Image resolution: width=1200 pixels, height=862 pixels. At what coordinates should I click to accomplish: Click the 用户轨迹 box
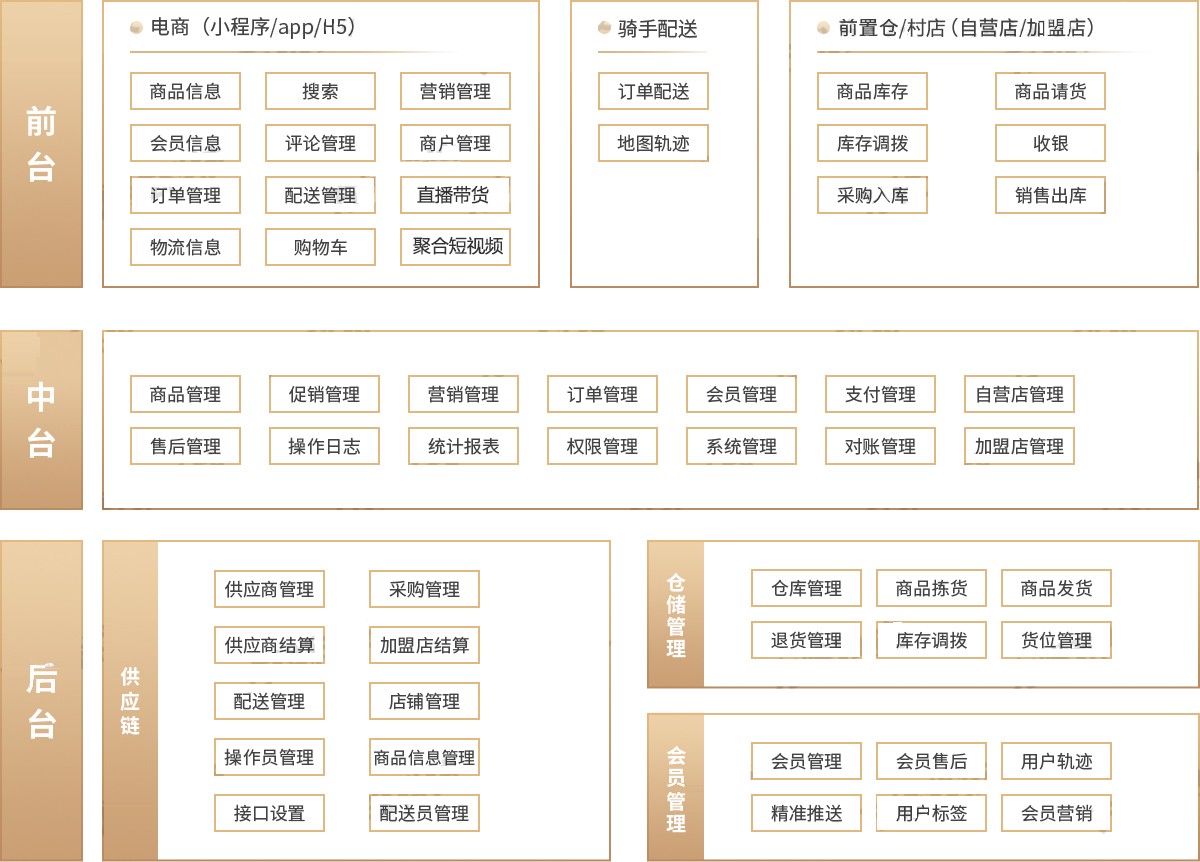pyautogui.click(x=1056, y=761)
